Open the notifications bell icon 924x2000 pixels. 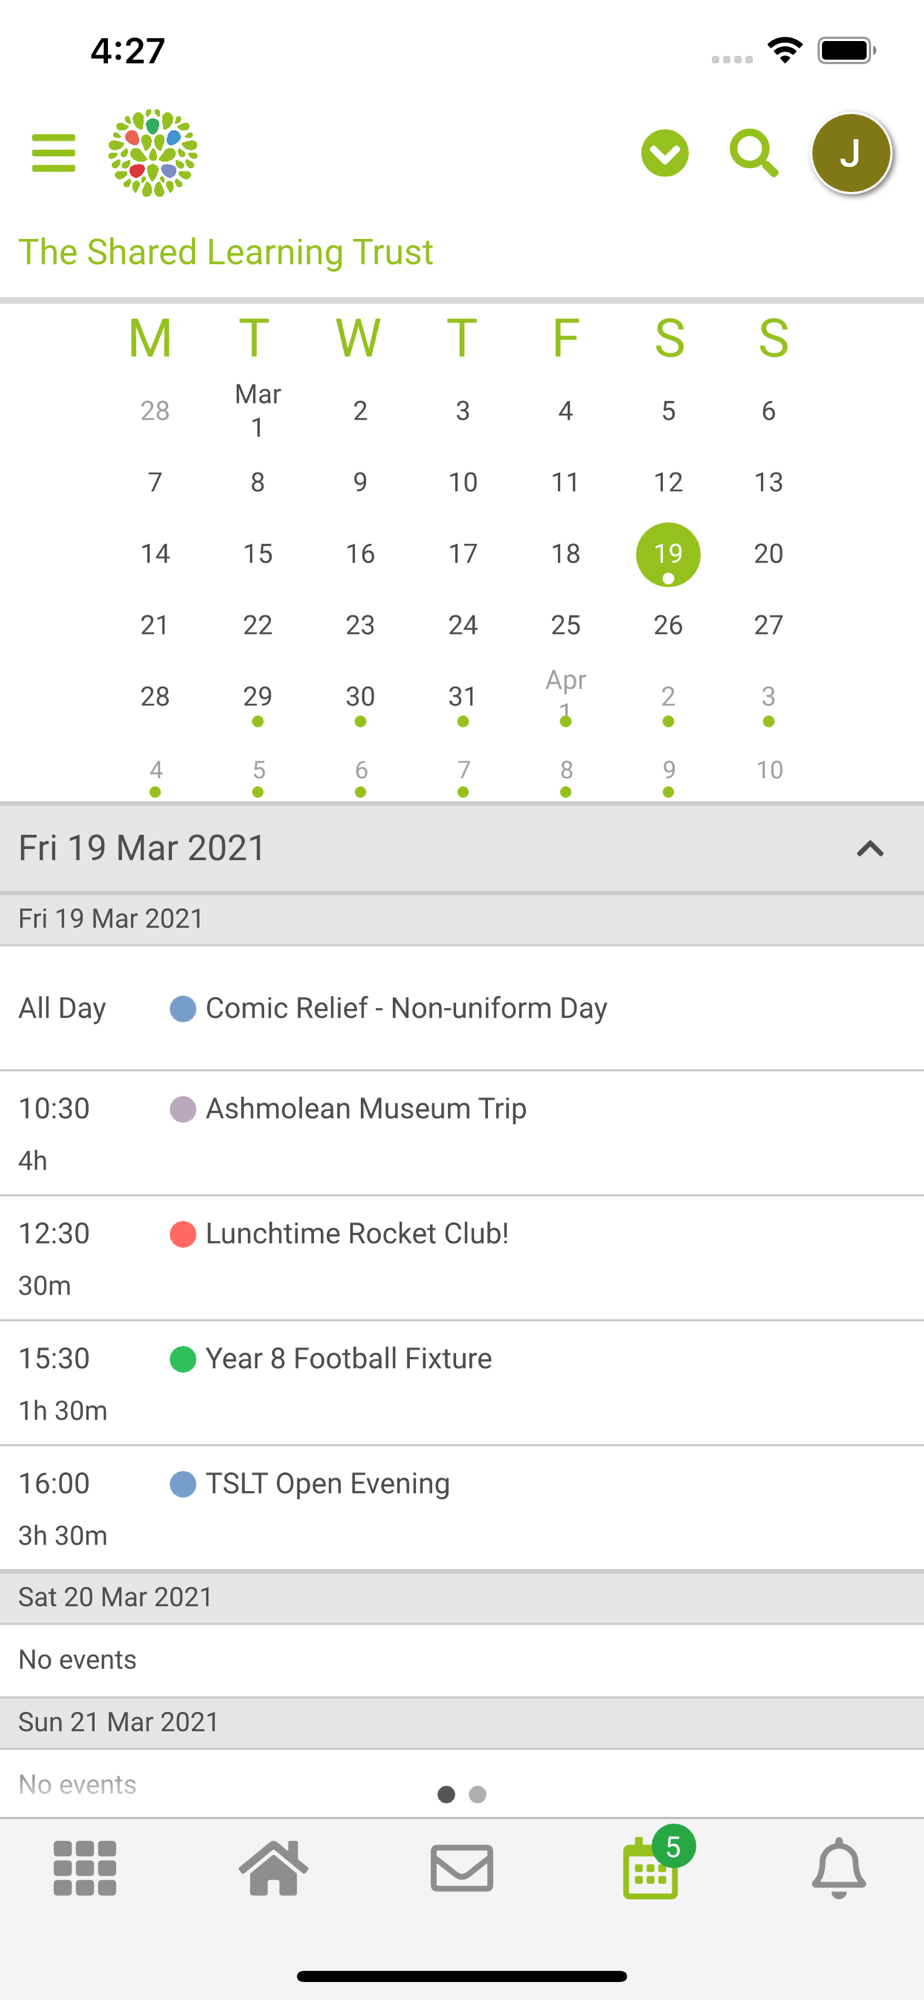[839, 1868]
